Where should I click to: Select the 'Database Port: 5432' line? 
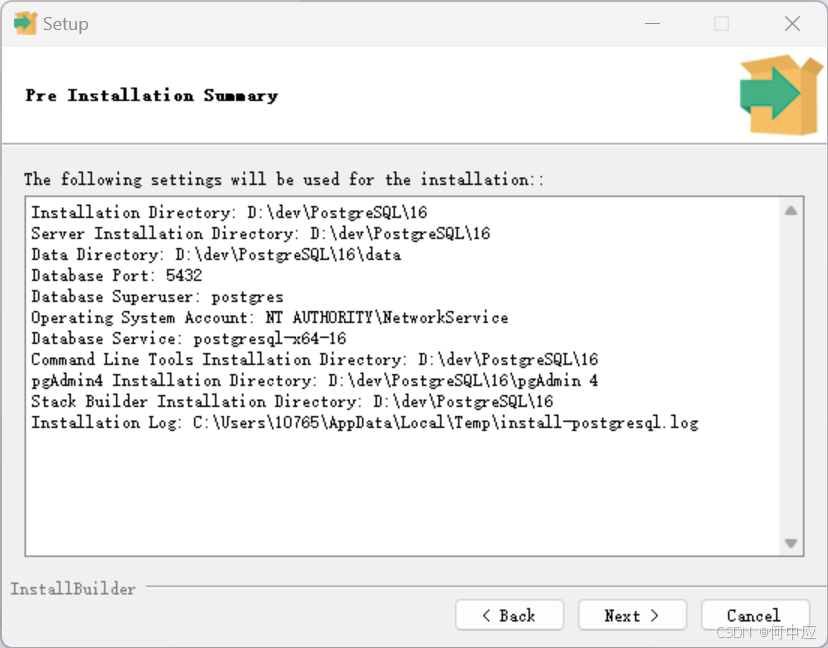117,275
